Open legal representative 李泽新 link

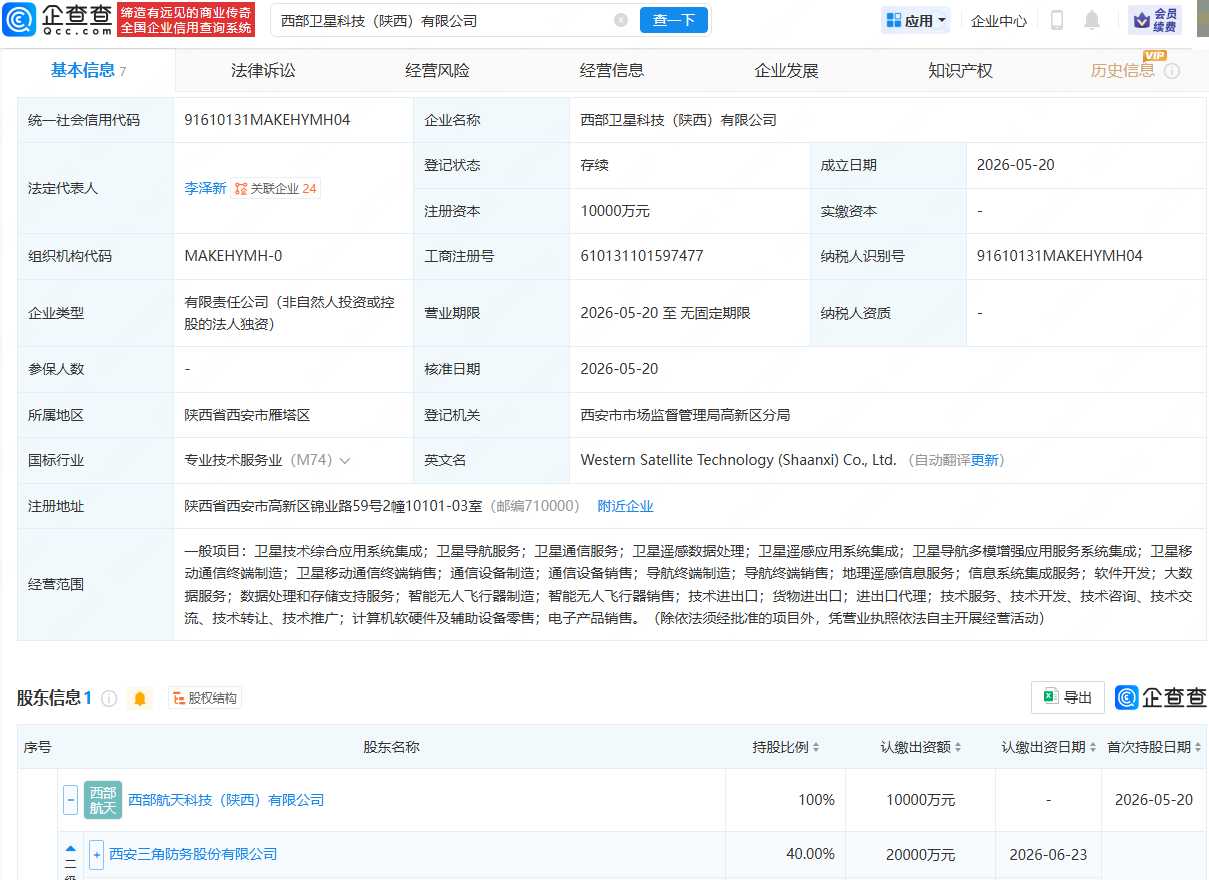[205, 188]
